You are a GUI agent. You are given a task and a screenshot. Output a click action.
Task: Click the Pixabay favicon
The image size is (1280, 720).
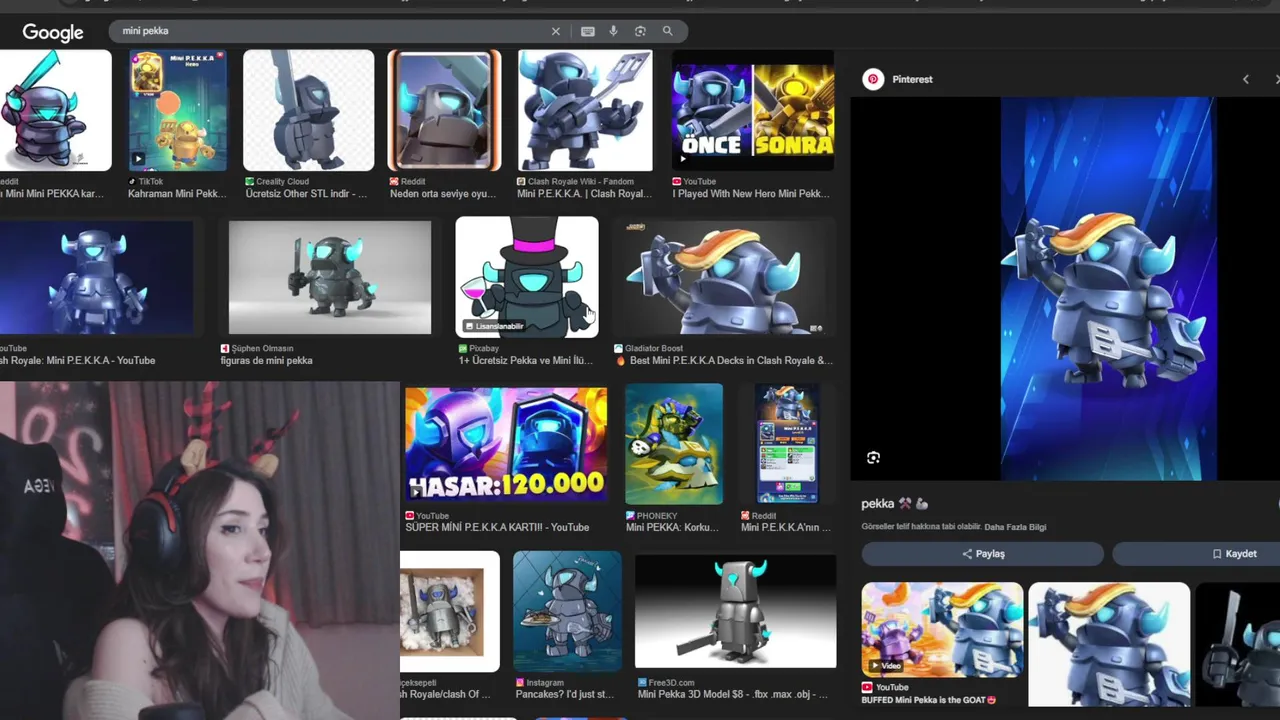point(463,349)
